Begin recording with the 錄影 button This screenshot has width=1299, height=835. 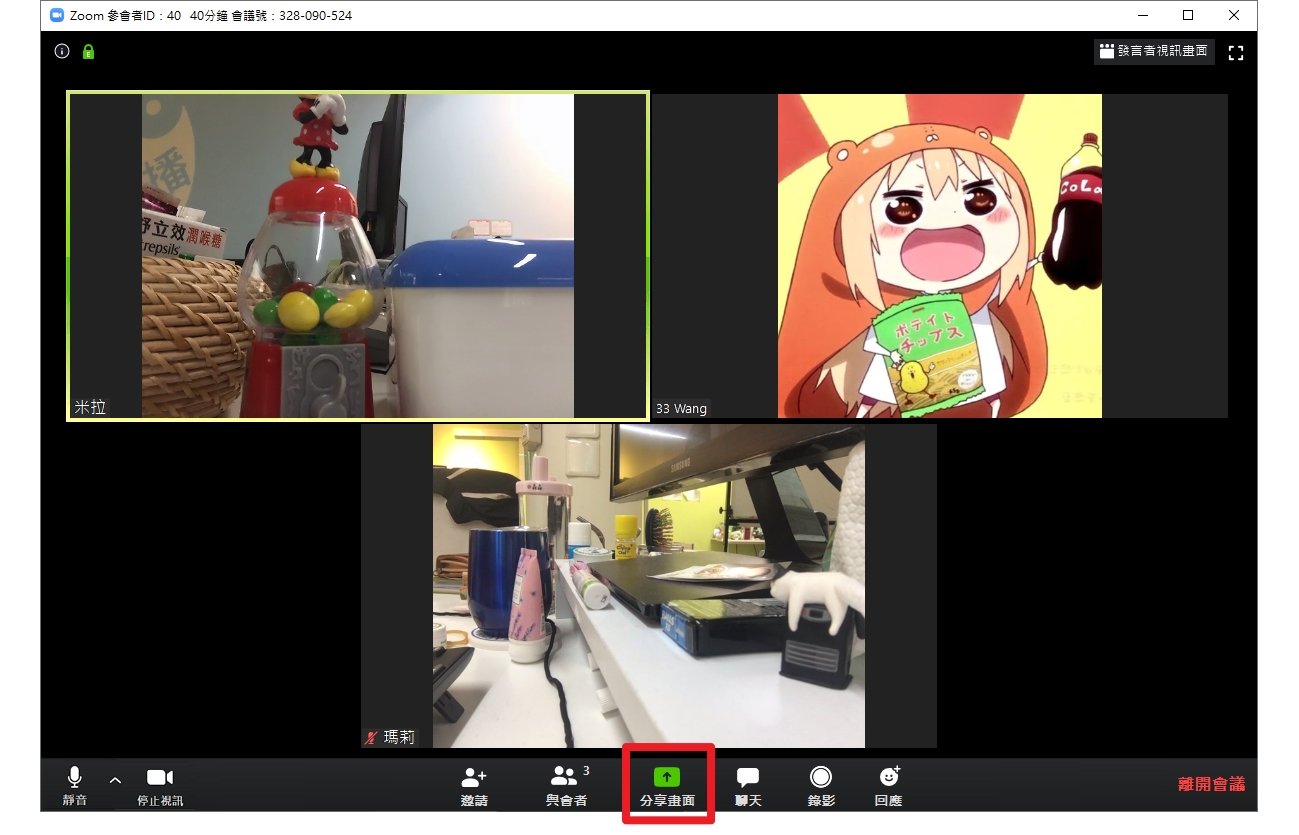click(x=821, y=787)
